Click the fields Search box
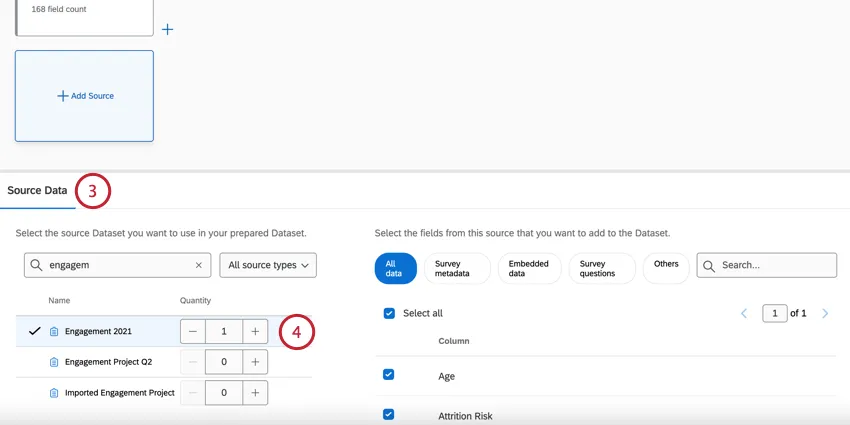The height and width of the screenshot is (425, 850). pos(767,265)
